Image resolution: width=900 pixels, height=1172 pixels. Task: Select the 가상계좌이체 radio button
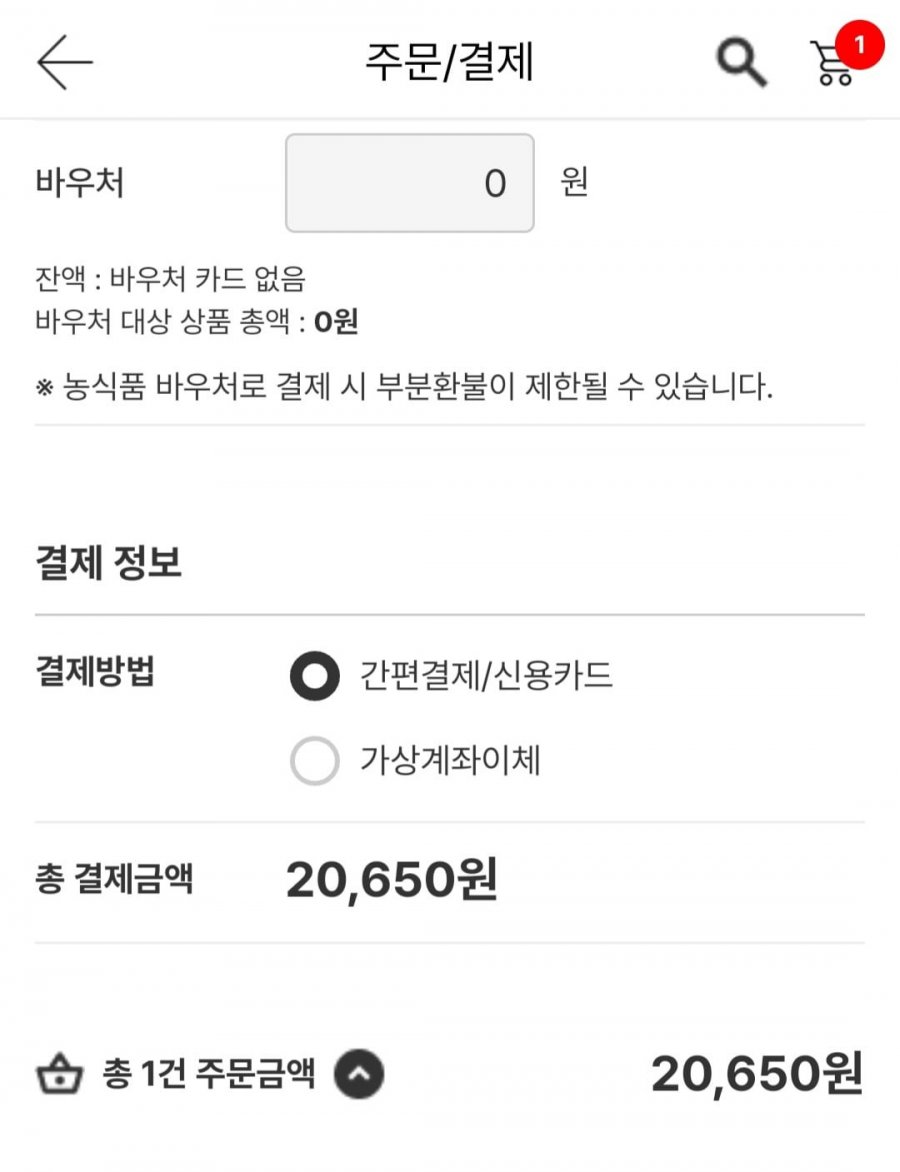(314, 762)
